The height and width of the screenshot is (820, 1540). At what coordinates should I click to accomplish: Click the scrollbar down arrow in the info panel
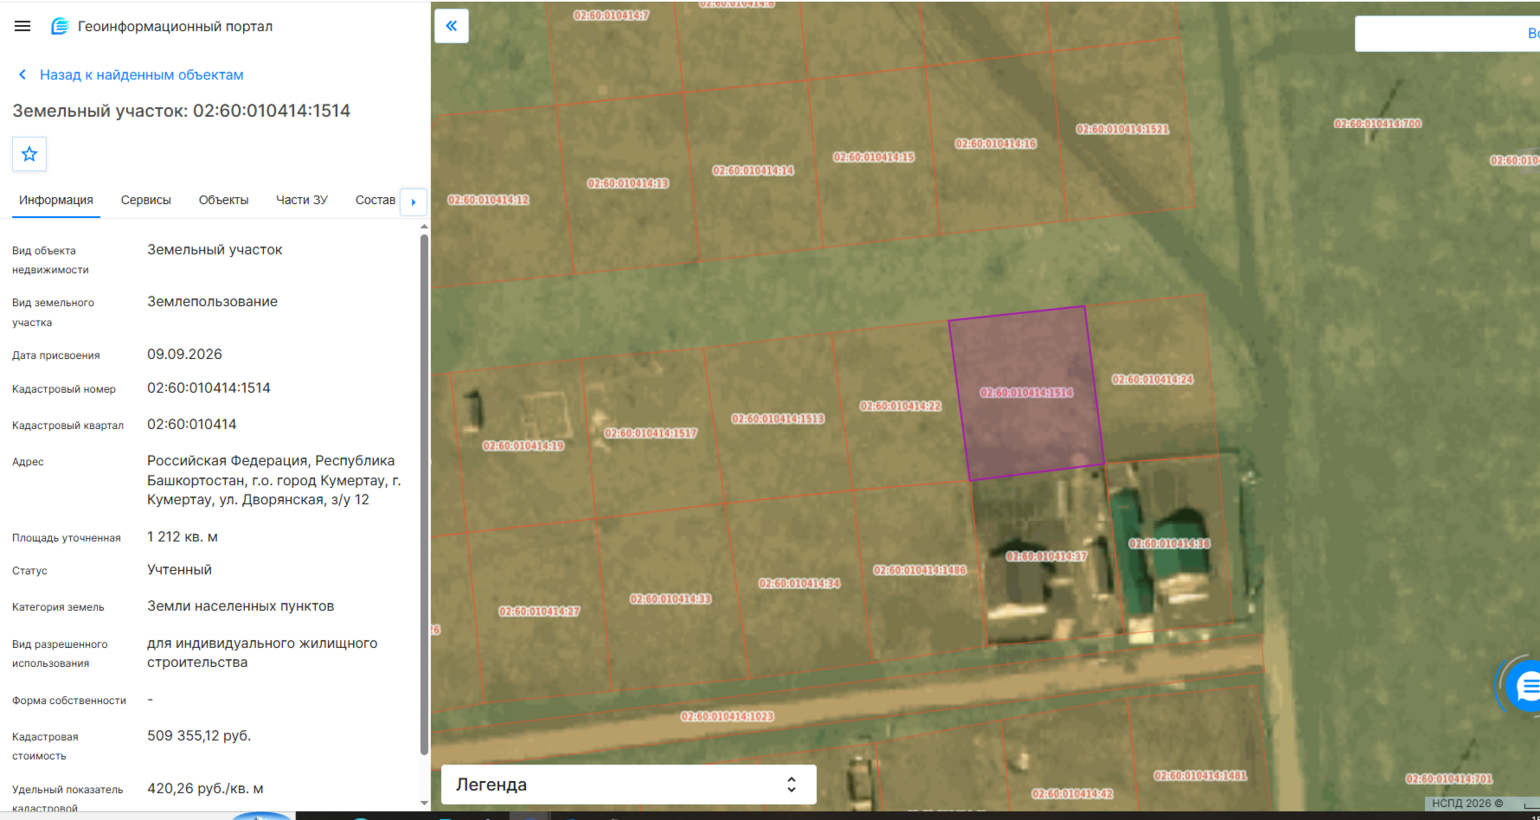pos(424,803)
